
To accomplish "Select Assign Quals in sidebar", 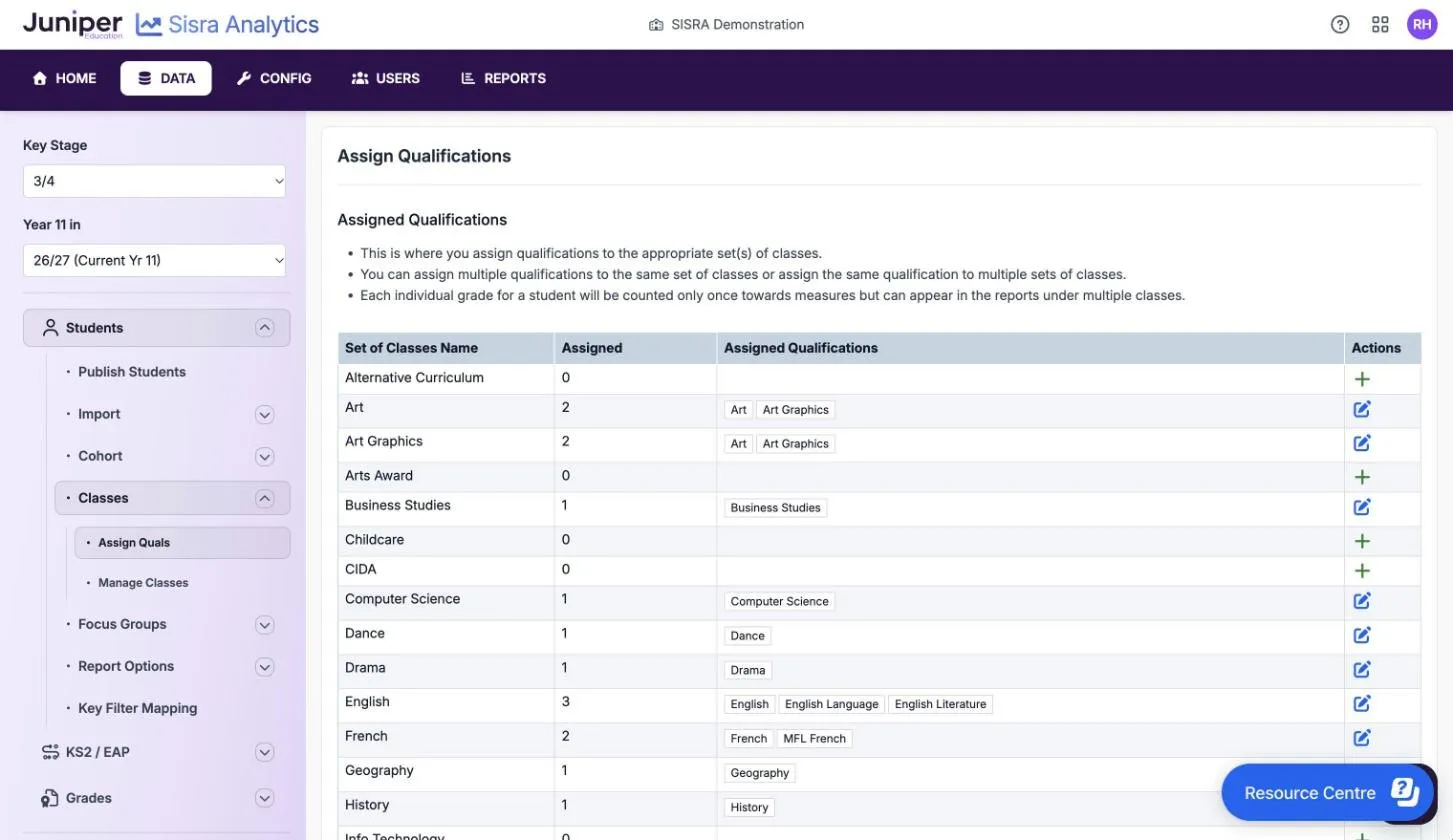I will 183,542.
